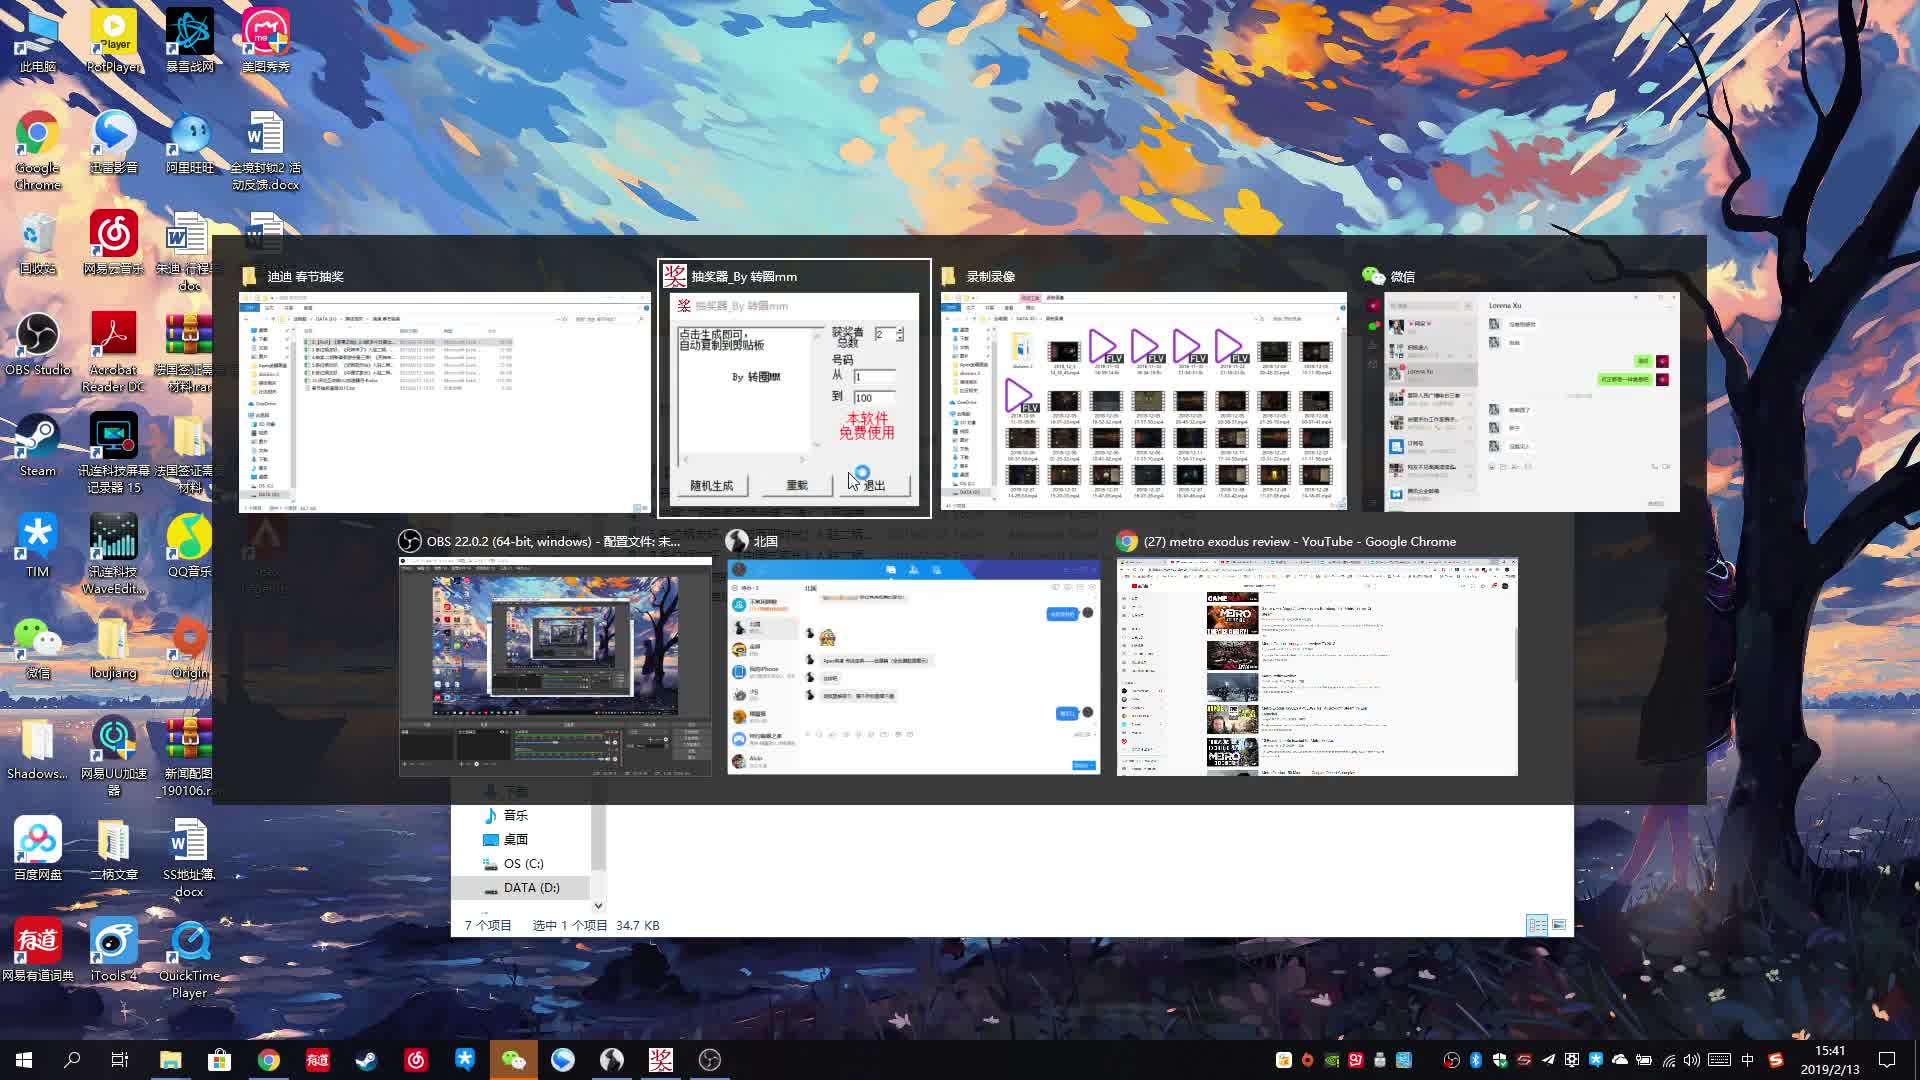
Task: Select the 百度网盘 desktop icon
Action: (38, 850)
